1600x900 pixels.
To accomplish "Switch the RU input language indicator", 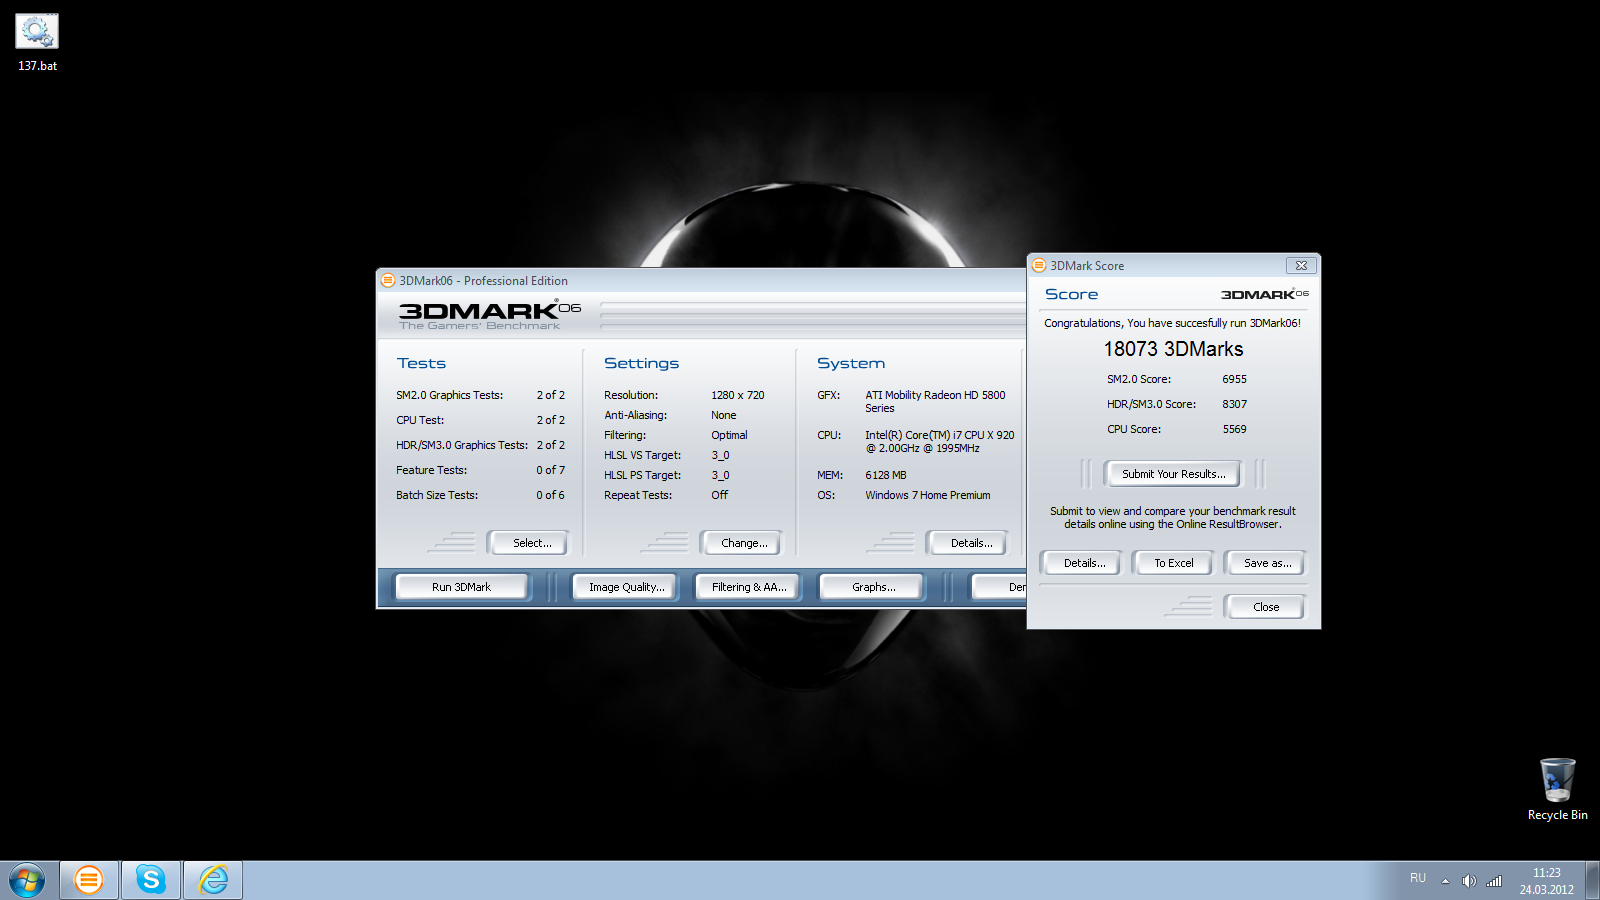I will 1418,878.
